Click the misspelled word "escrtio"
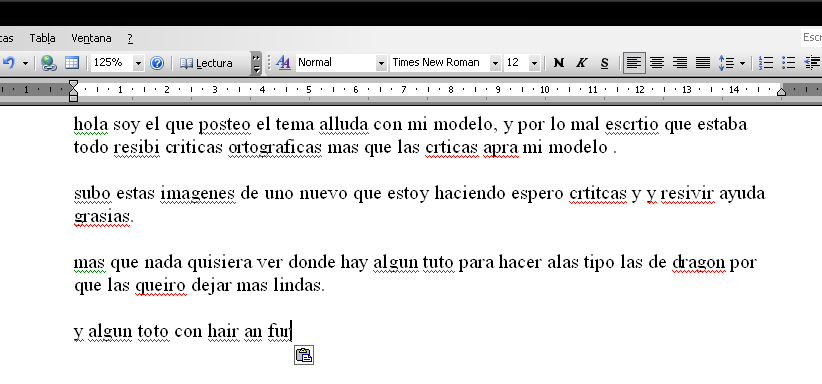This screenshot has width=822, height=384. pyautogui.click(x=632, y=125)
